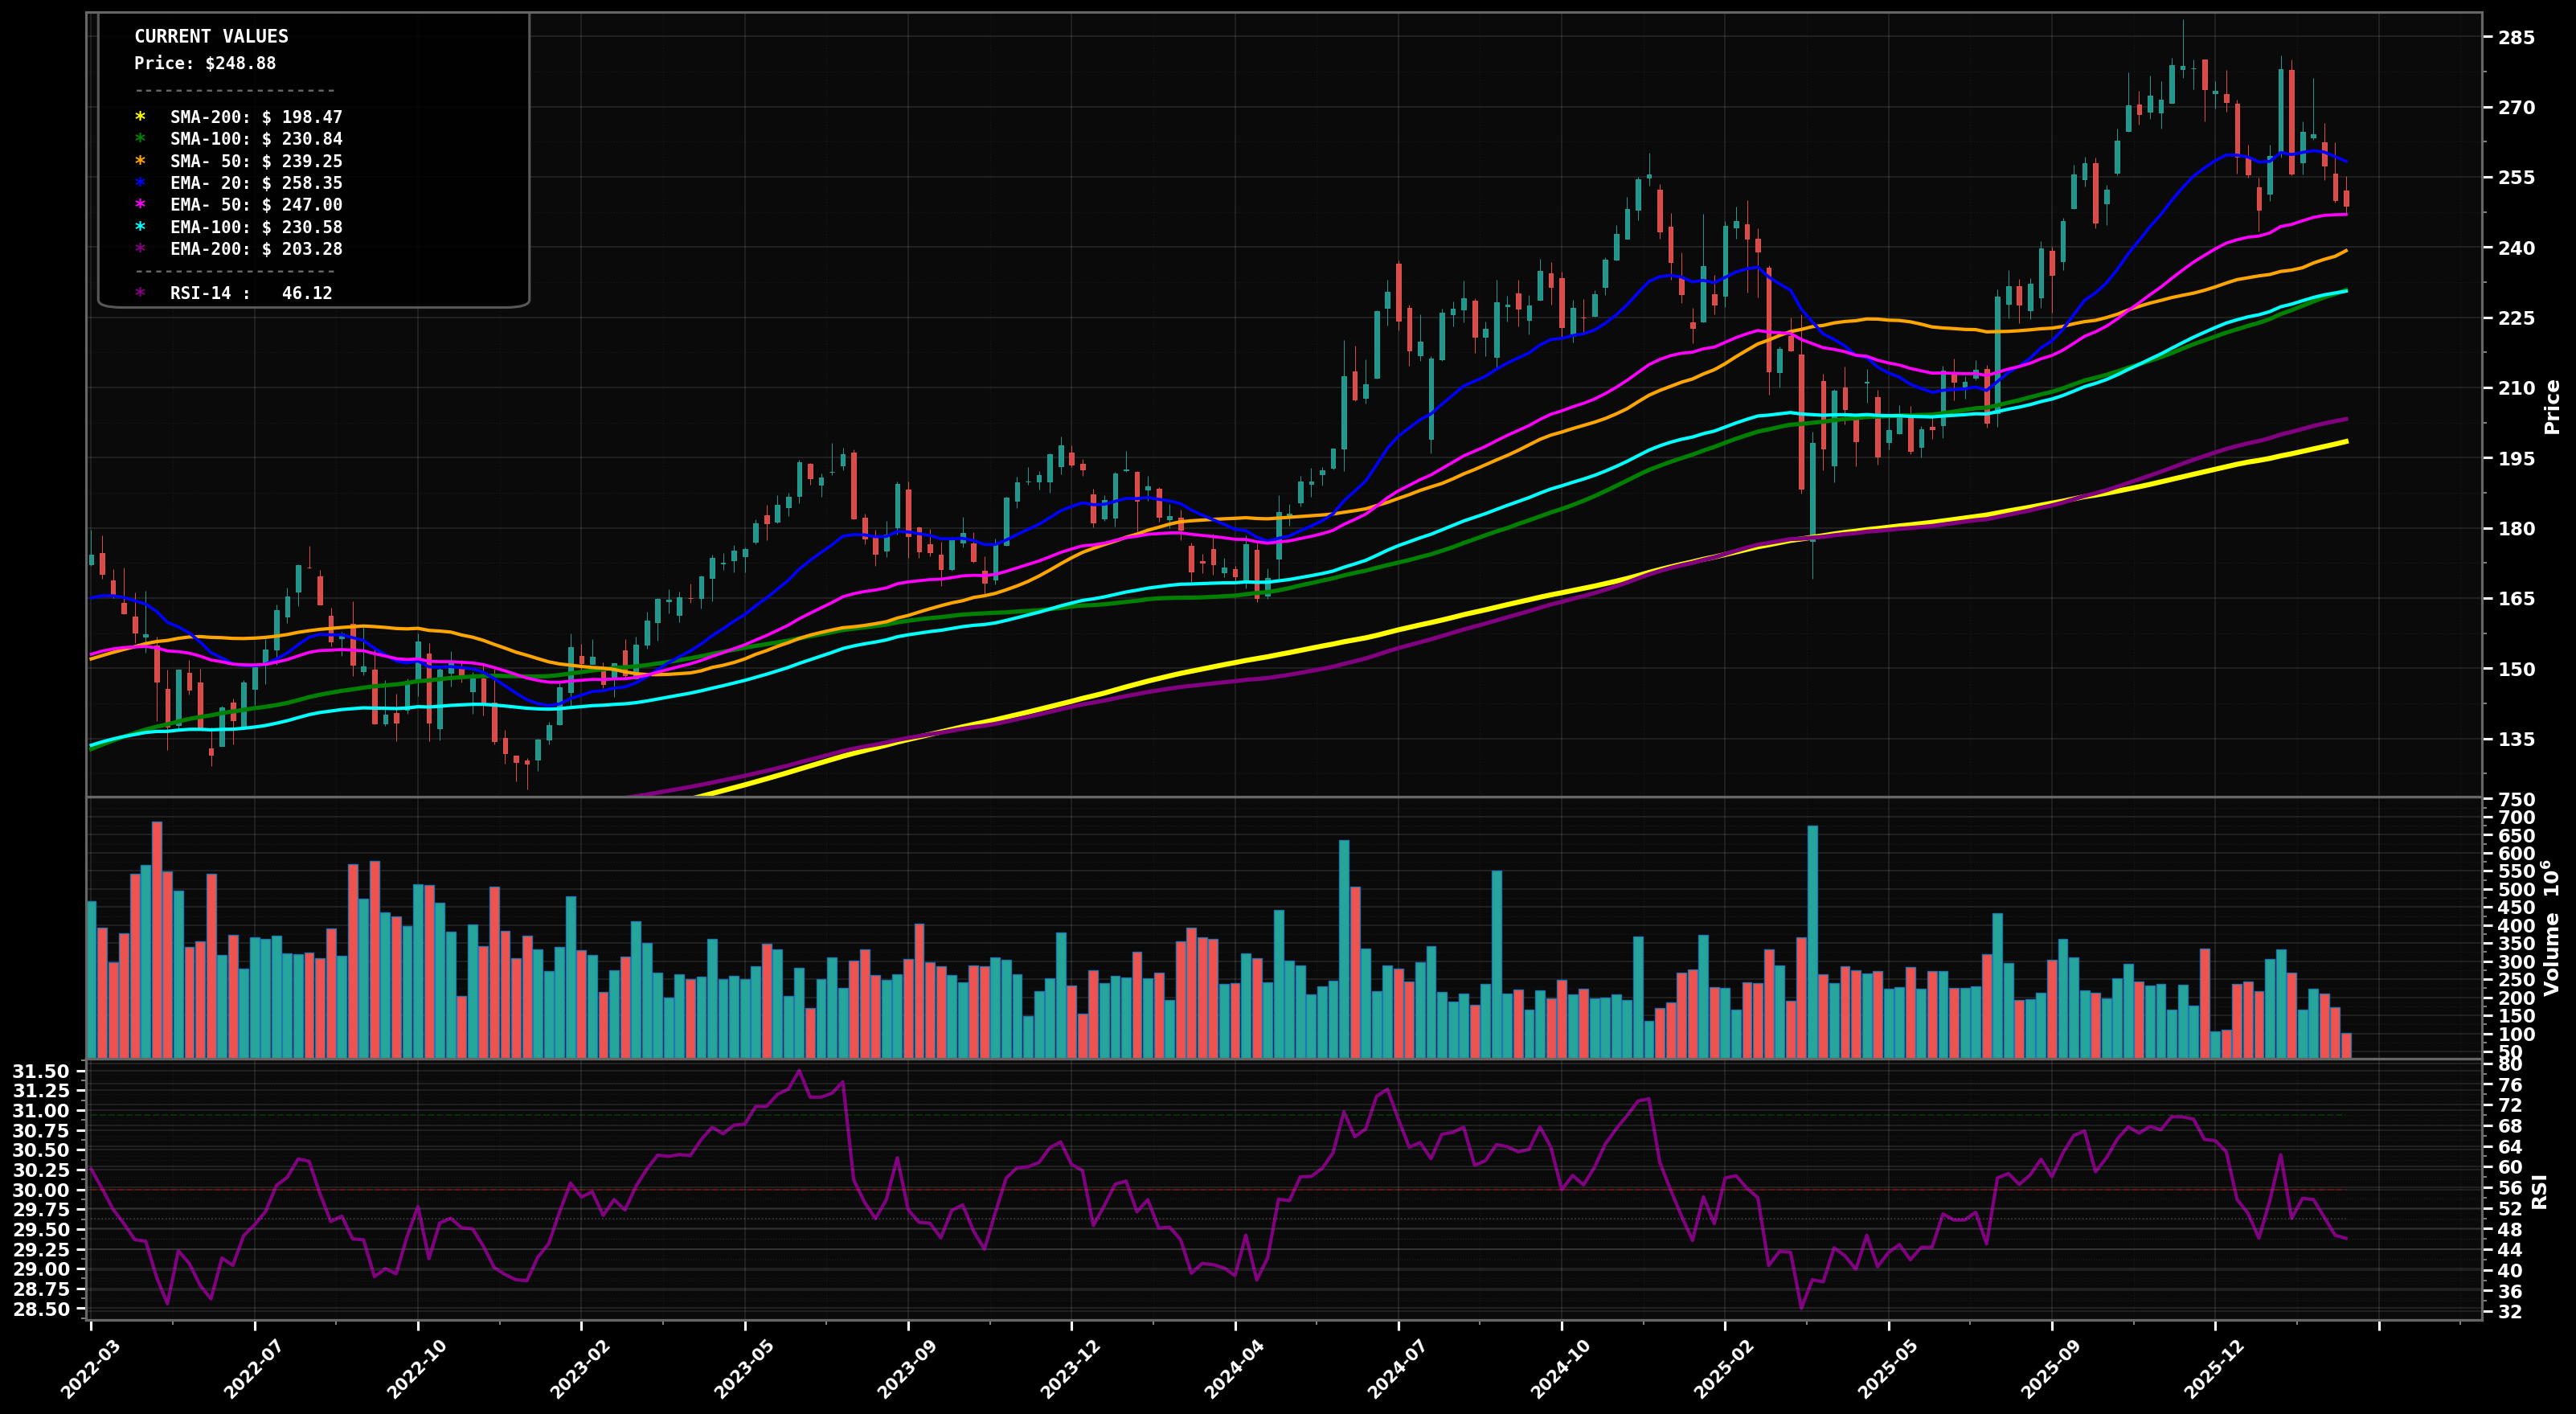Select the blue EMA-20 legend marker
This screenshot has height=1414, width=2576.
[140, 183]
